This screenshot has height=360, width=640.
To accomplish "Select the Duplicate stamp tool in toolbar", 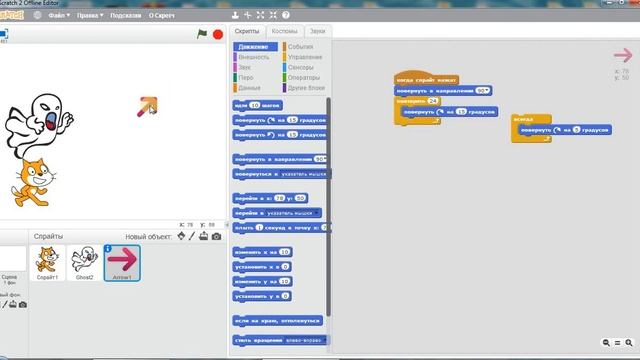I will (x=235, y=15).
